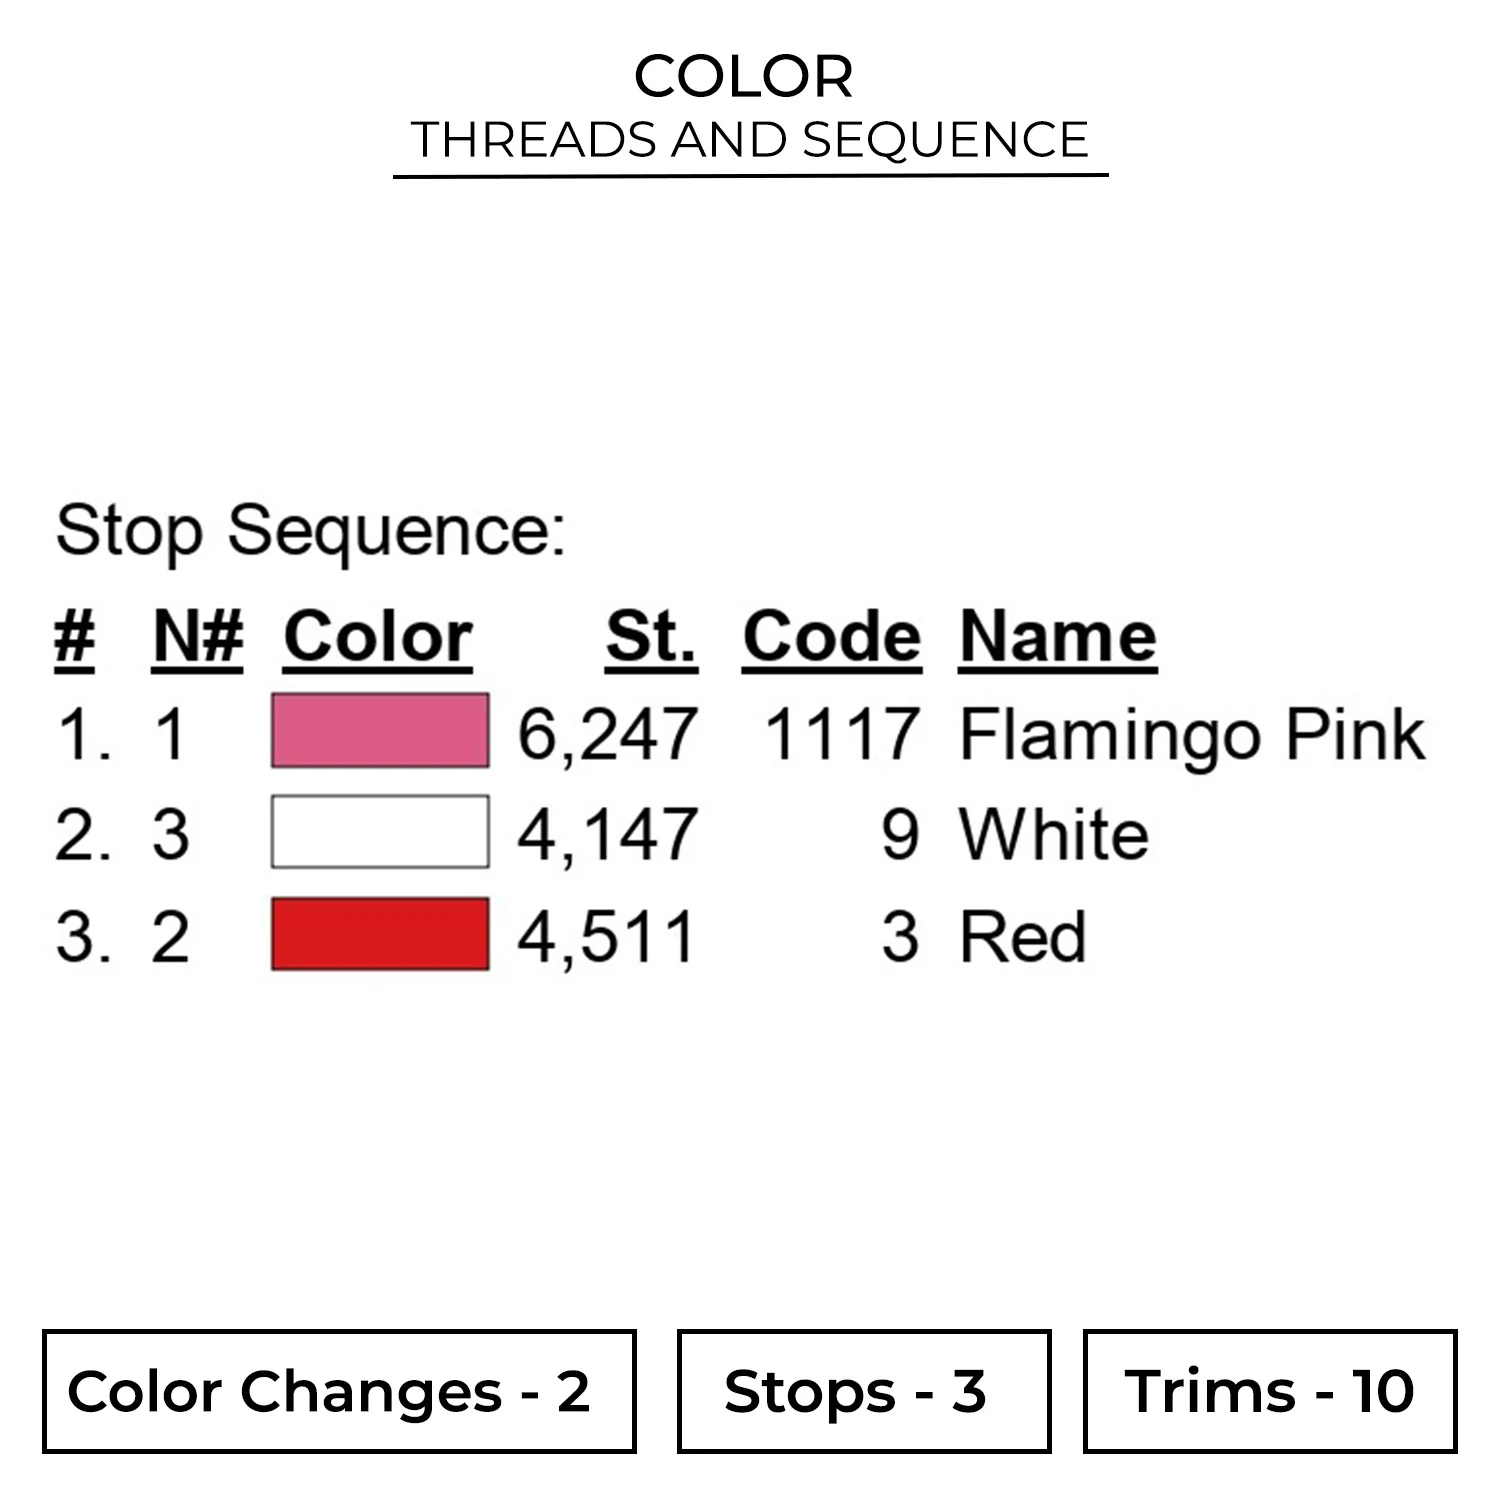This screenshot has width=1500, height=1500.
Task: Click the Color column header
Action: pos(378,636)
